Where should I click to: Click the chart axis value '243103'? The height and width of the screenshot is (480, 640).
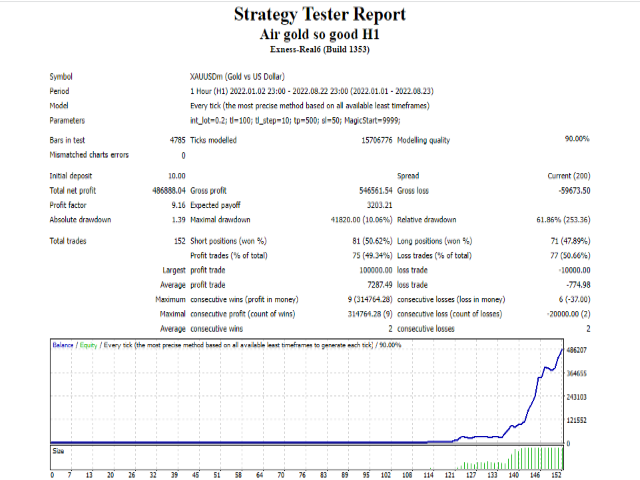click(x=577, y=397)
